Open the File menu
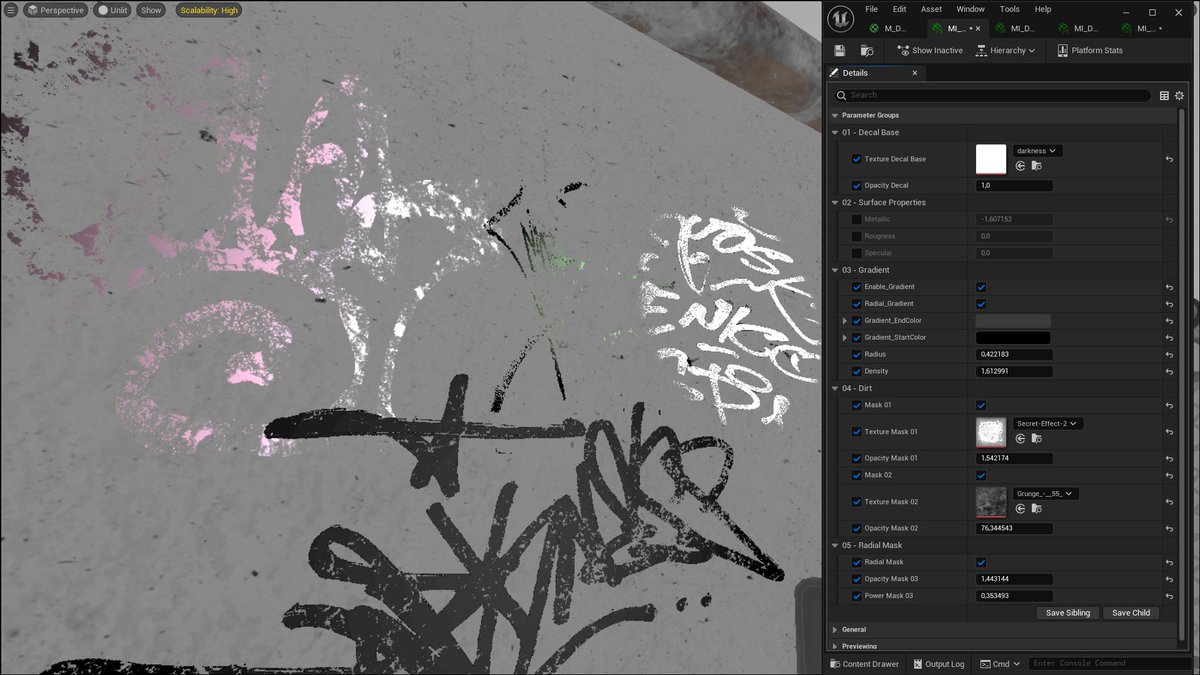The image size is (1200, 675). pyautogui.click(x=872, y=9)
